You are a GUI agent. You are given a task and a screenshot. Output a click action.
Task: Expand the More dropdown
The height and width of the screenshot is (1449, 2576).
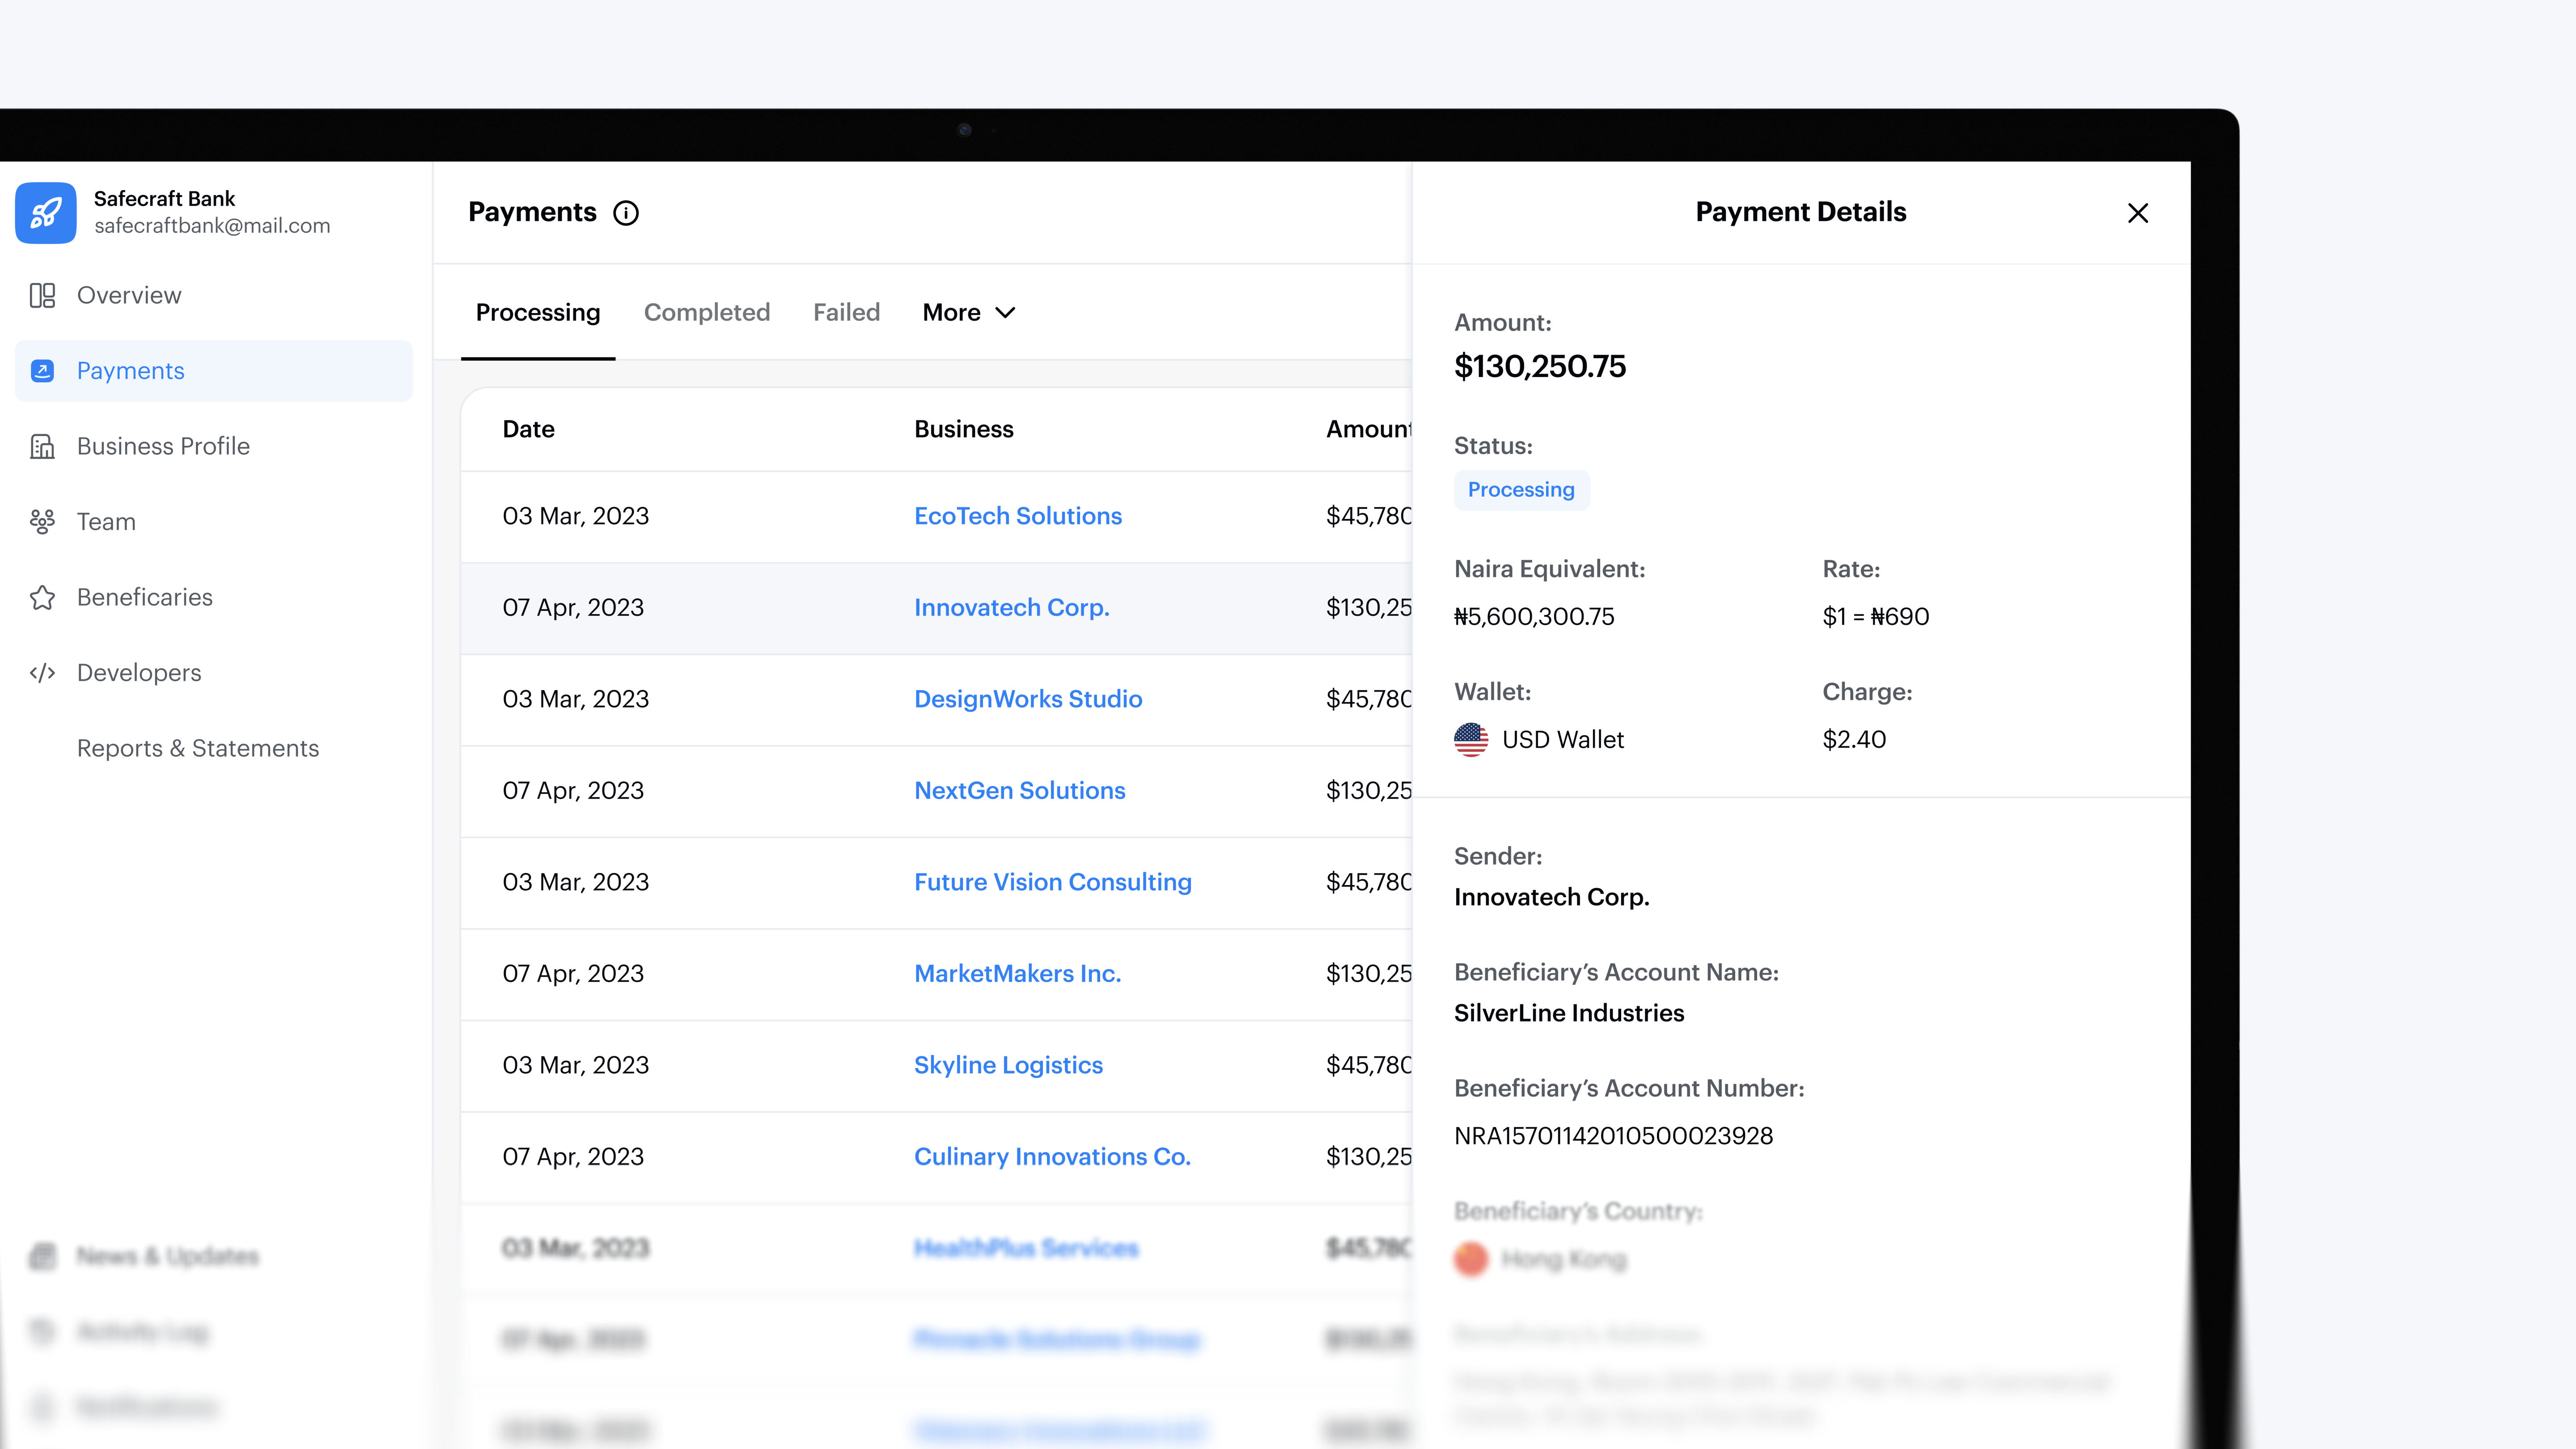point(969,312)
